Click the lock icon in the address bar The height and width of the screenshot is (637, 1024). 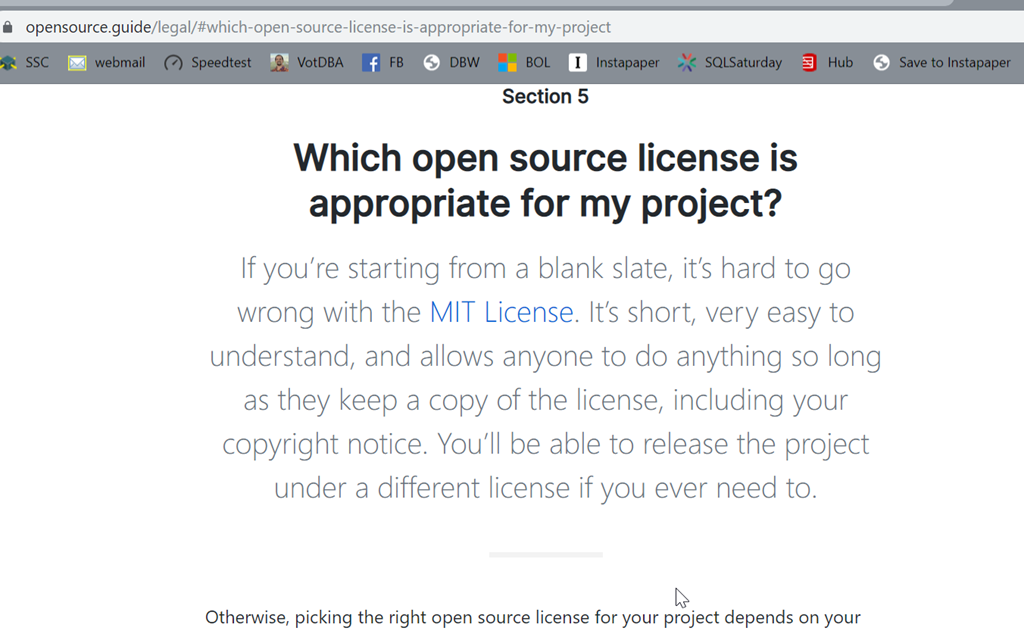click(x=8, y=27)
